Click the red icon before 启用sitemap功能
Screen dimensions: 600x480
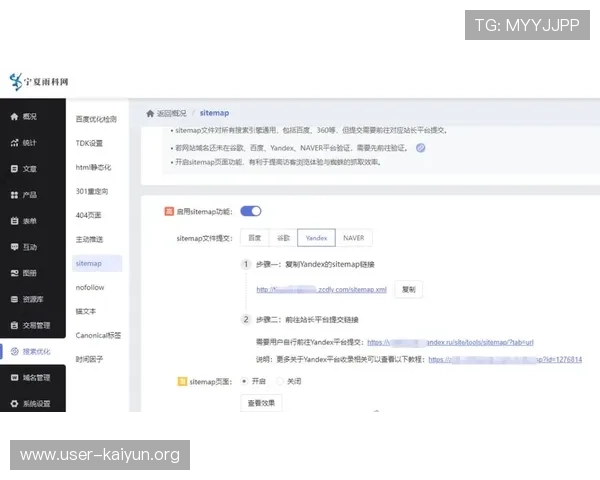click(169, 211)
